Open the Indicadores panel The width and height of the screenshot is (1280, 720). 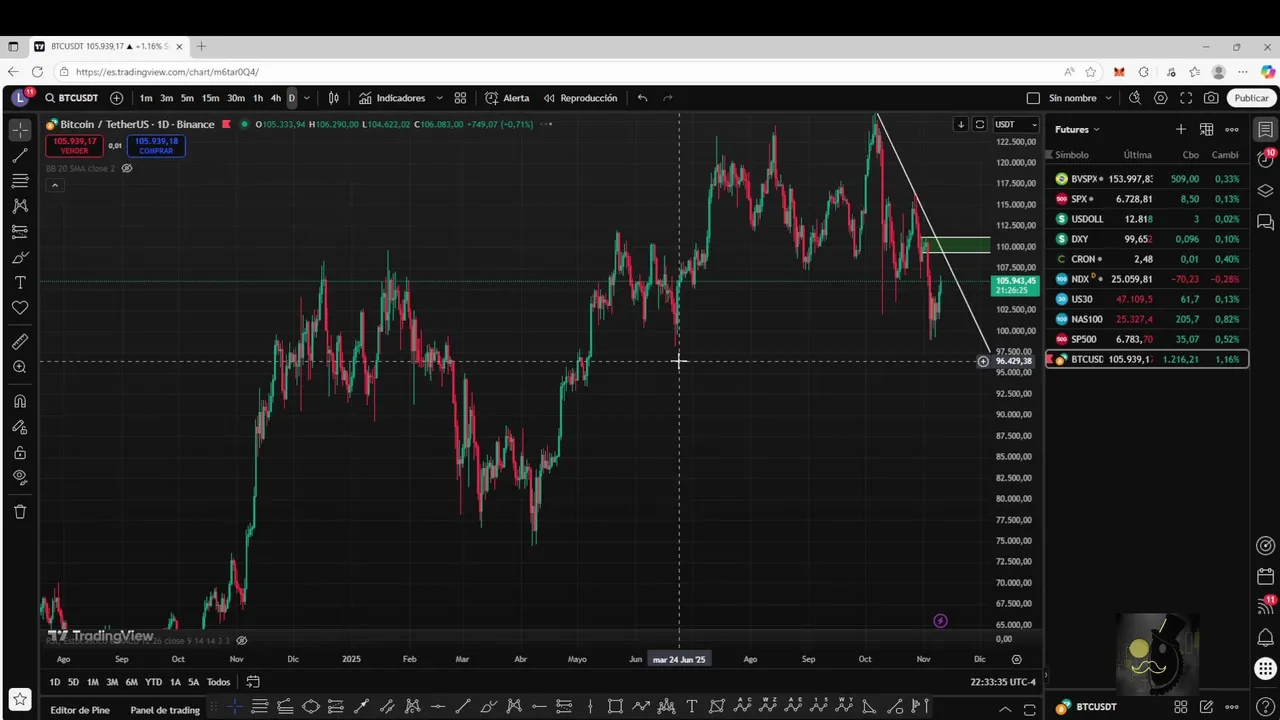pyautogui.click(x=392, y=98)
